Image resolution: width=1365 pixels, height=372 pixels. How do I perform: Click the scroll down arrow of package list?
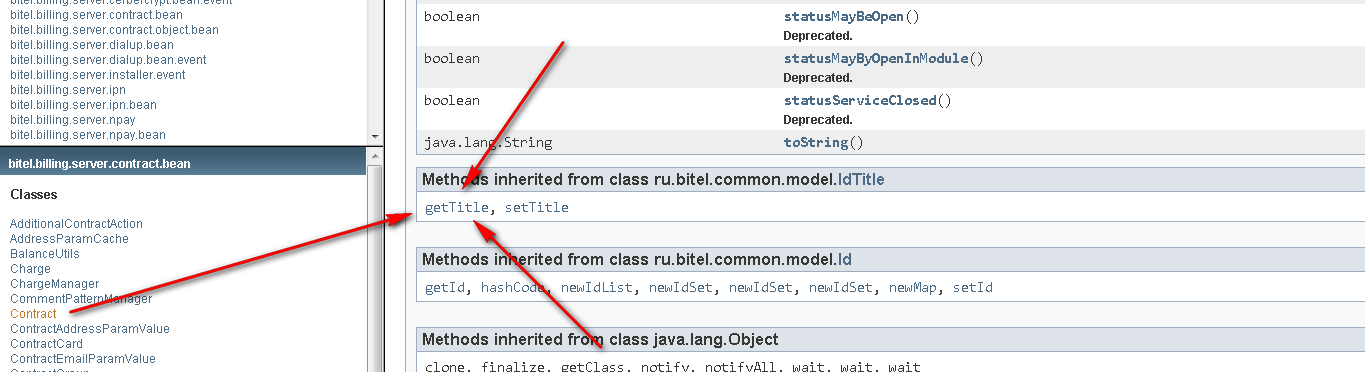pos(375,136)
